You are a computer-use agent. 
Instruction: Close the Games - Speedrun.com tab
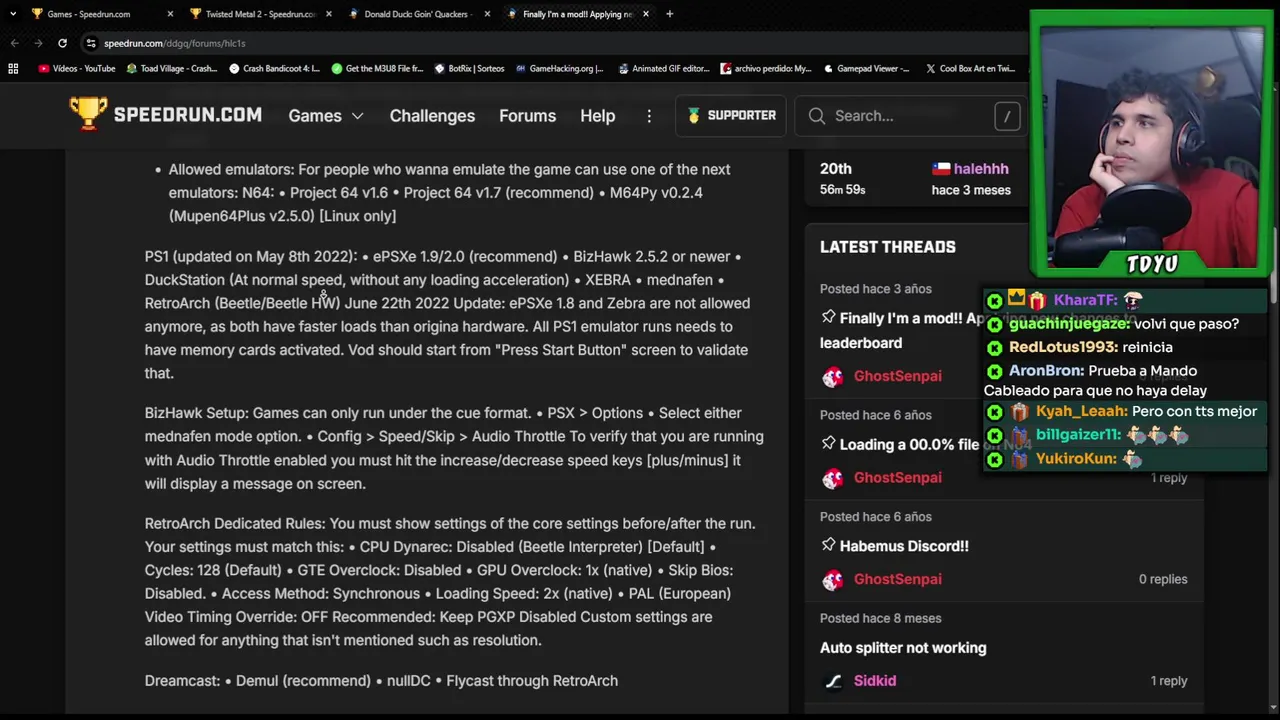[x=170, y=14]
